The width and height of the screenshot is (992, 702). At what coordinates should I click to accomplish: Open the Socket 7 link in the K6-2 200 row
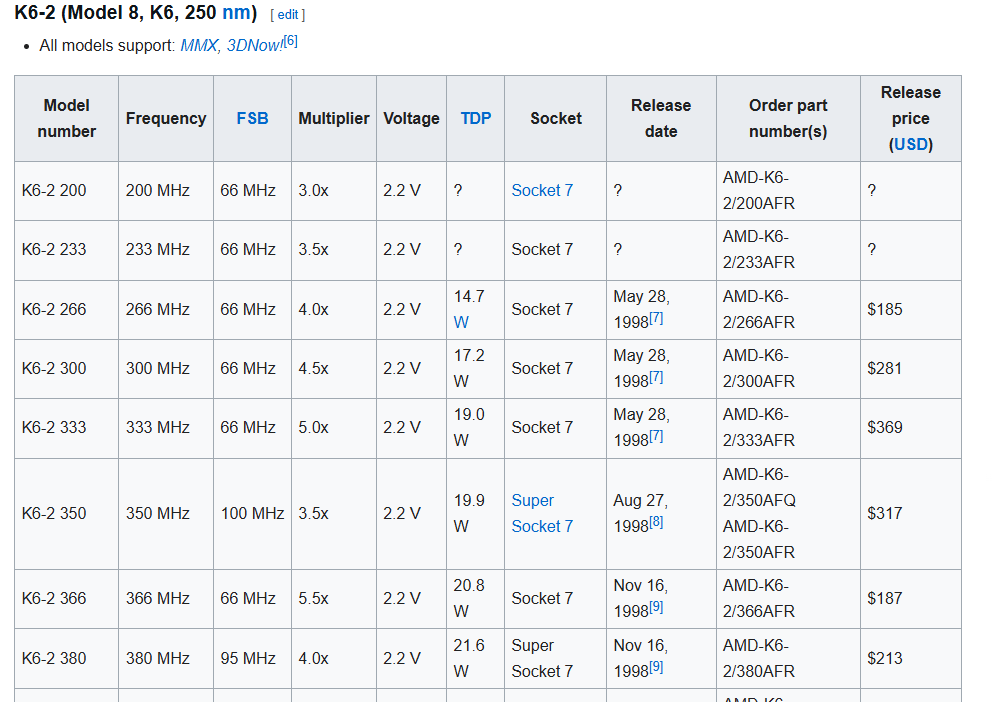[542, 190]
